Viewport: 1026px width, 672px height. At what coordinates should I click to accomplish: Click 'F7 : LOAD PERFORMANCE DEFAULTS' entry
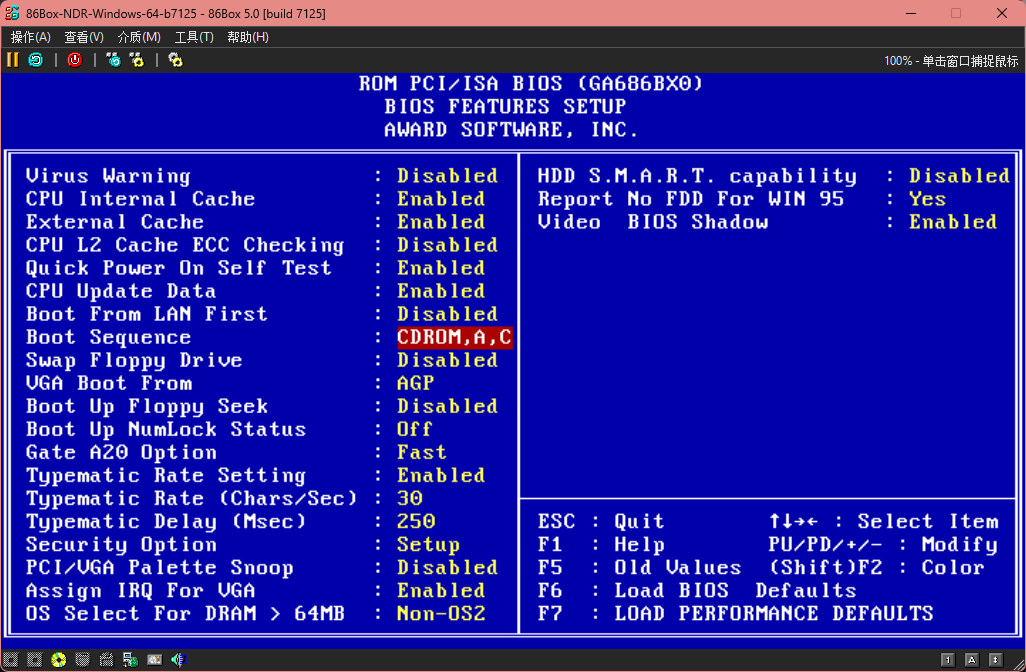pyautogui.click(x=735, y=614)
